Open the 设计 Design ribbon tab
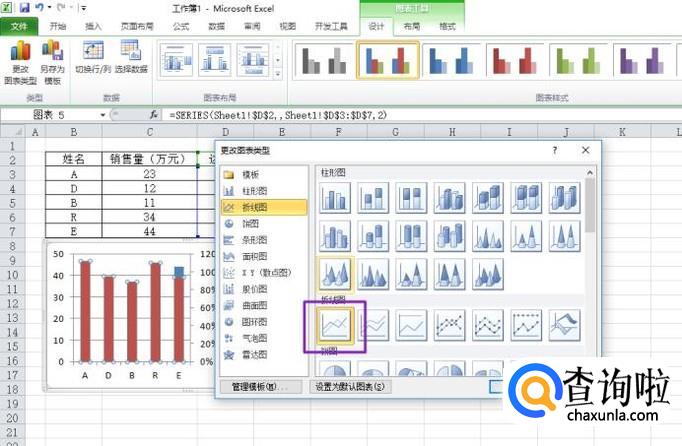The width and height of the screenshot is (682, 446). 376,27
